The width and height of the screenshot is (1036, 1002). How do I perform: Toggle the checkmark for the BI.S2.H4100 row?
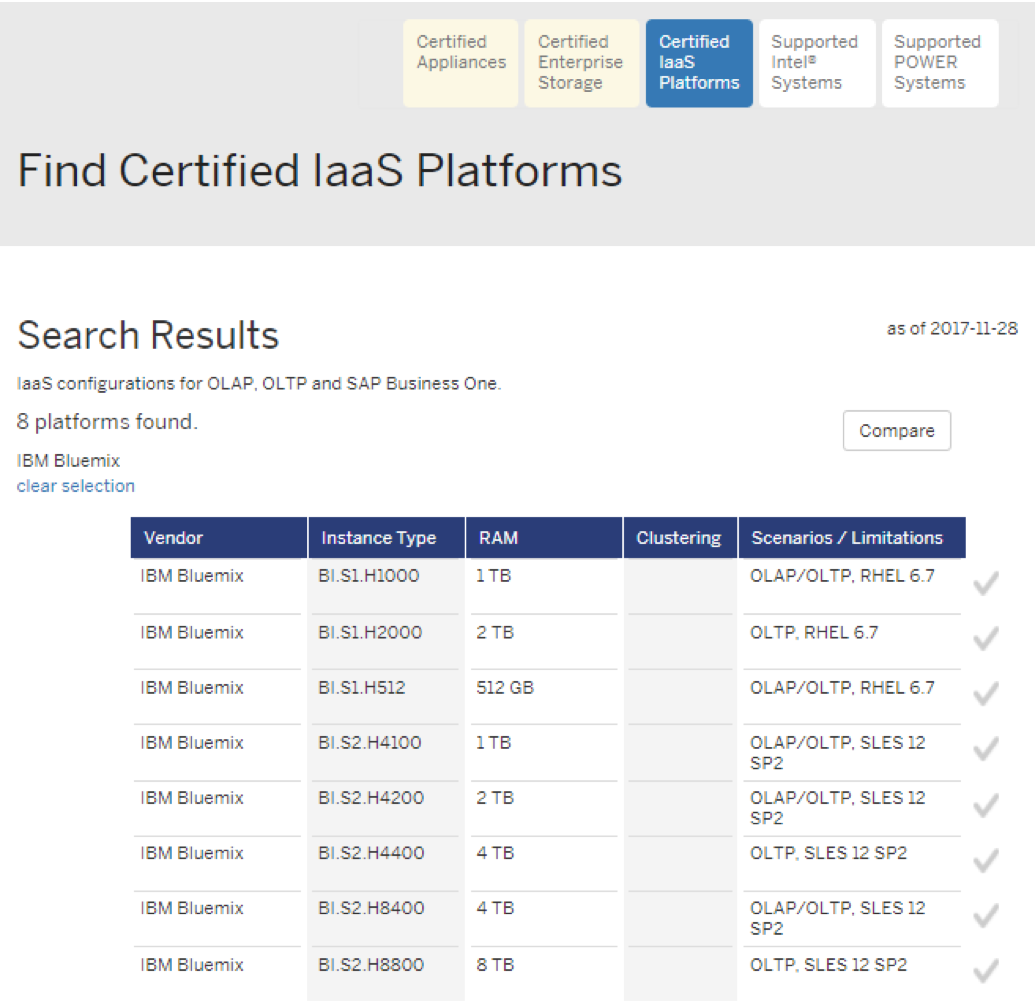(986, 749)
